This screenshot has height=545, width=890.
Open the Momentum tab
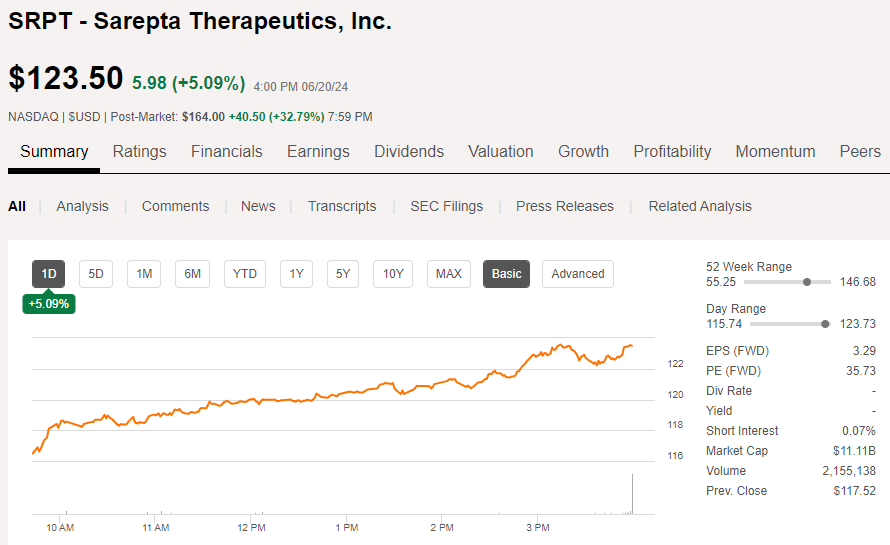point(775,152)
